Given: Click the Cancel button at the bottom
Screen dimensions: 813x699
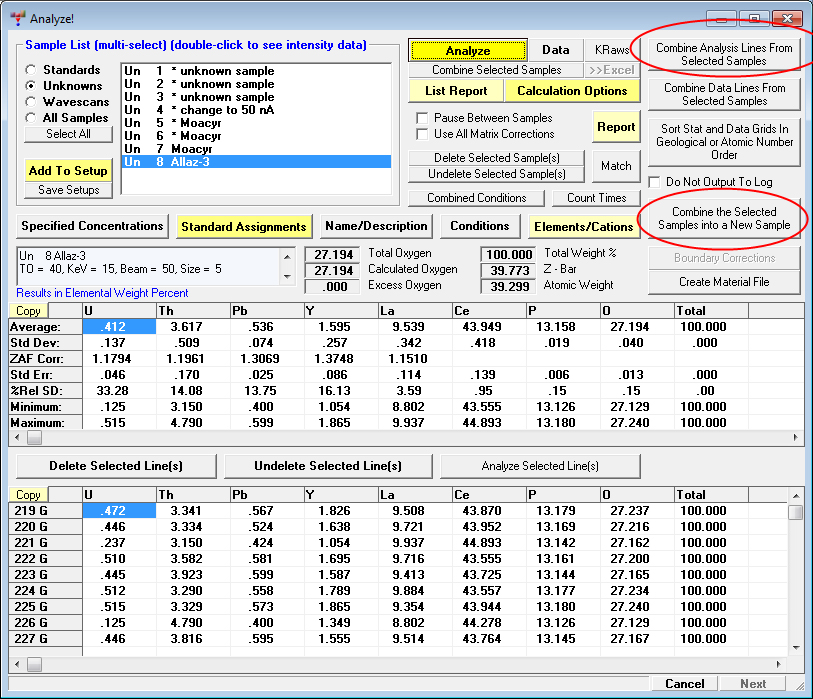Looking at the screenshot, I should click(684, 684).
